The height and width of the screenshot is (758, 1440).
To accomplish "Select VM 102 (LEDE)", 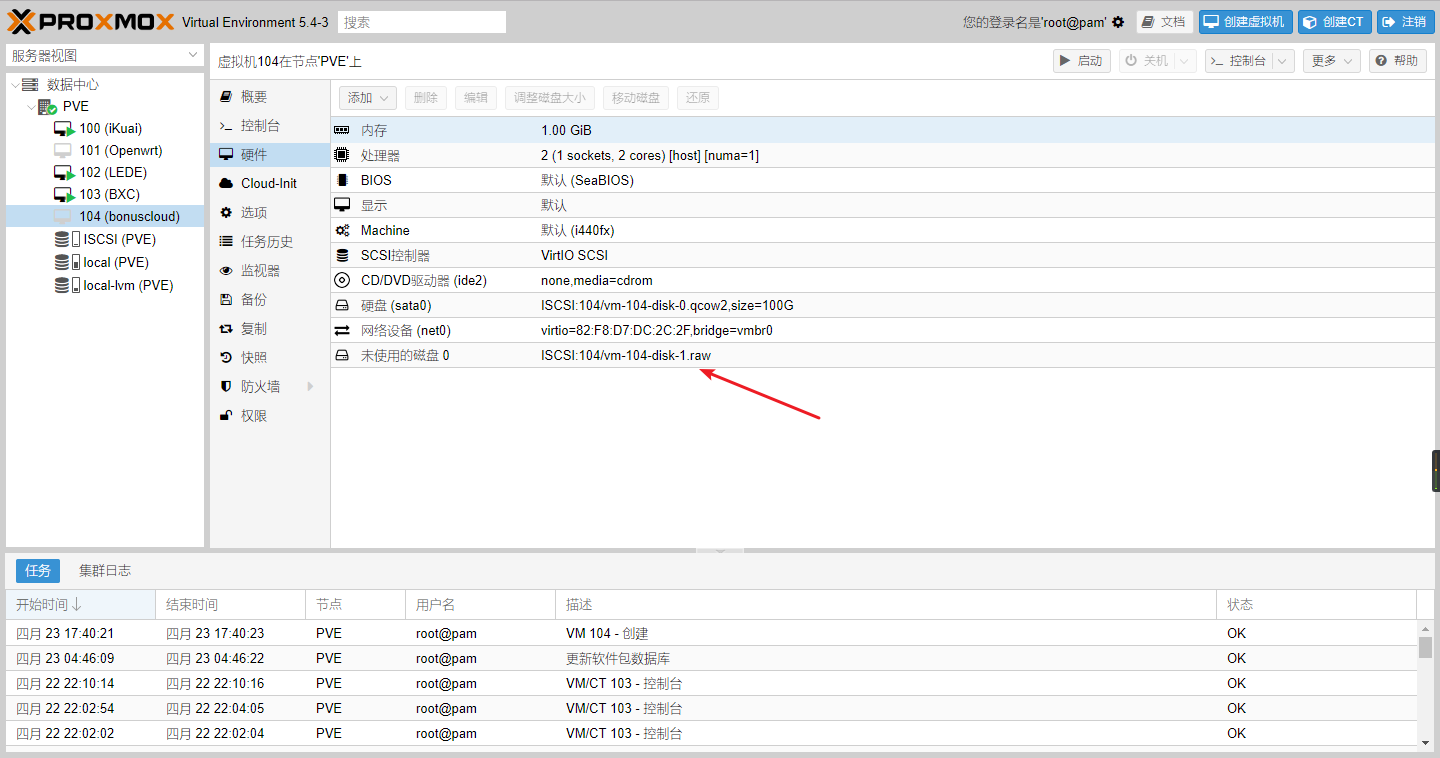I will tap(113, 173).
